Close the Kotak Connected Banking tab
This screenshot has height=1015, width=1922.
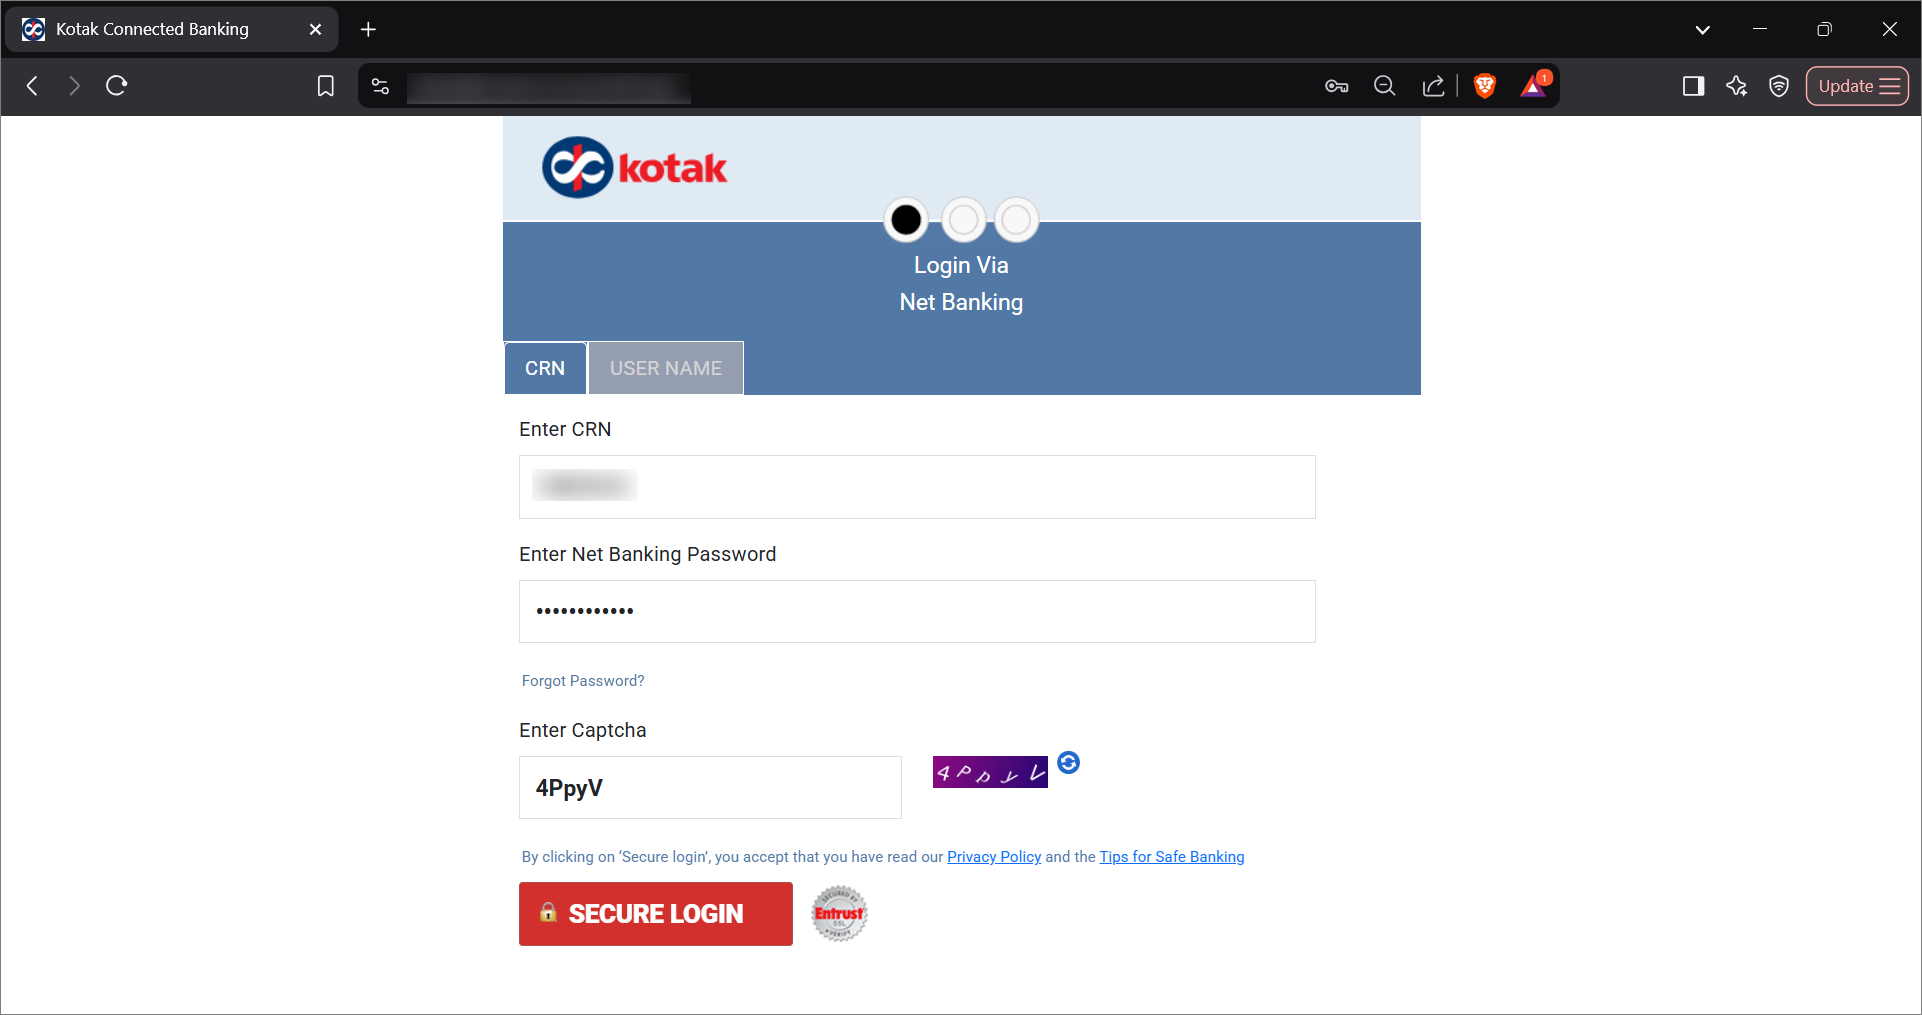[x=315, y=30]
